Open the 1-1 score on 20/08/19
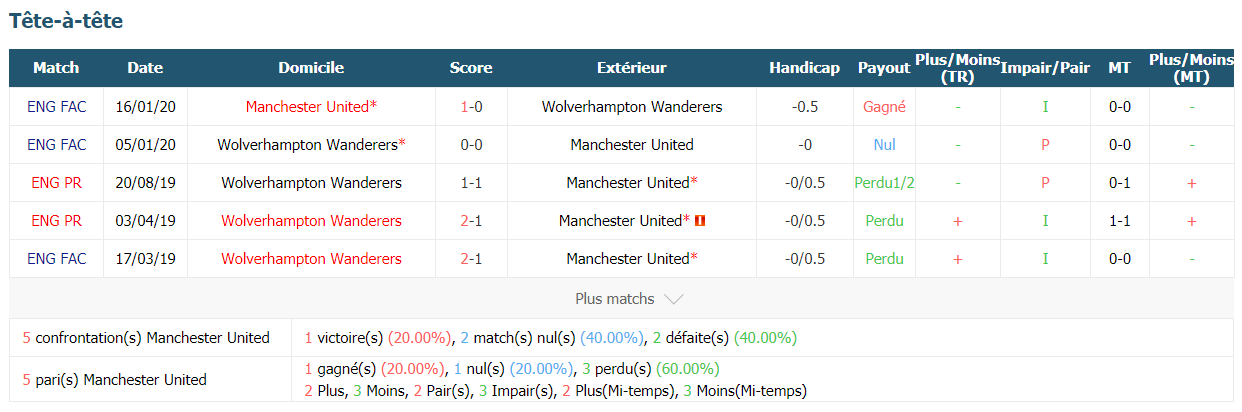Viewport: 1242px width, 412px height. tap(471, 183)
